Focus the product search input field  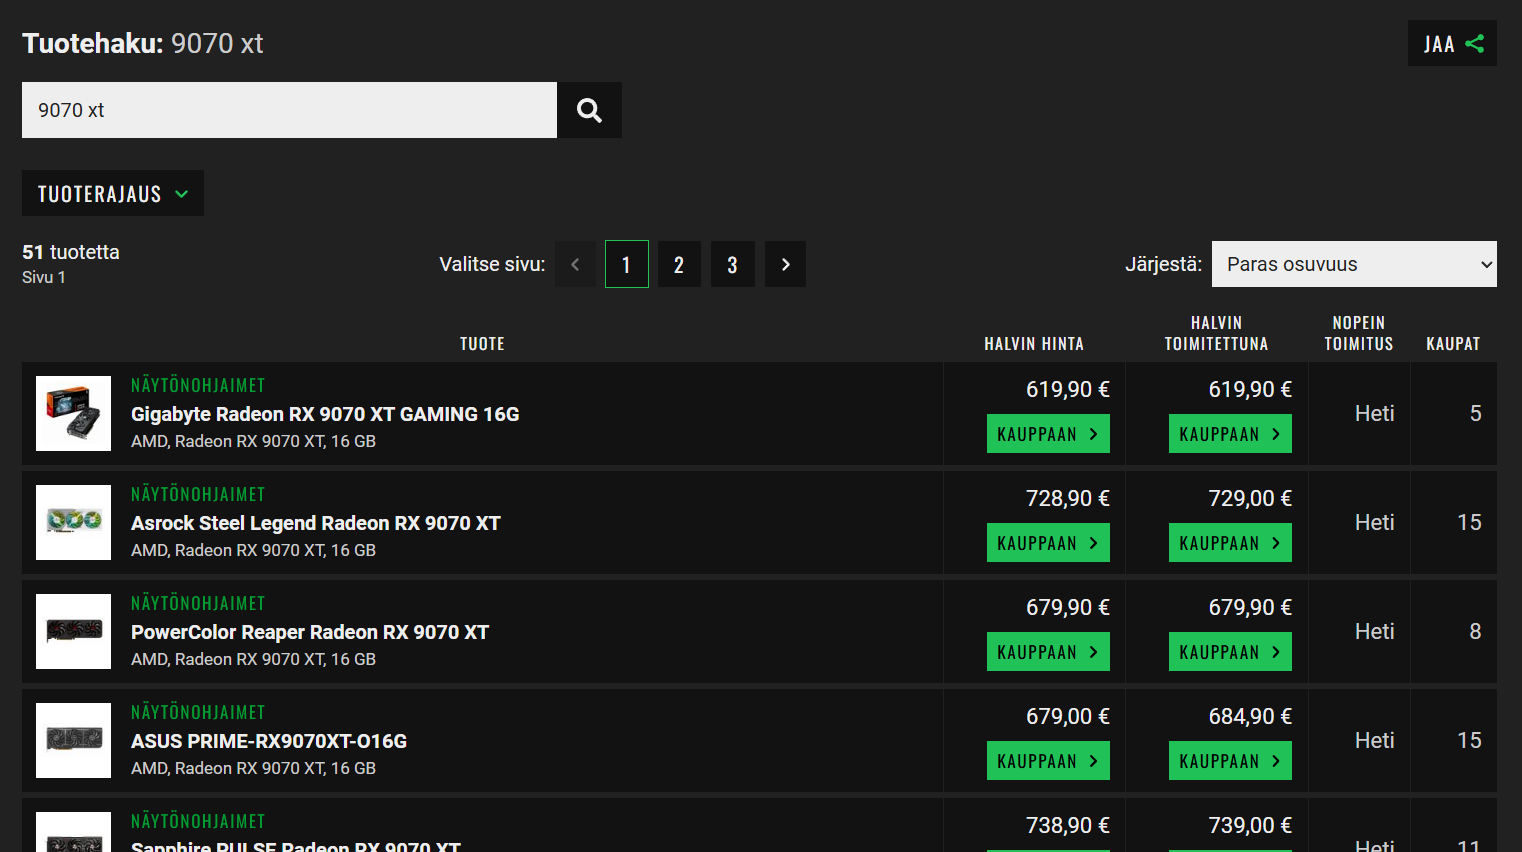(289, 110)
